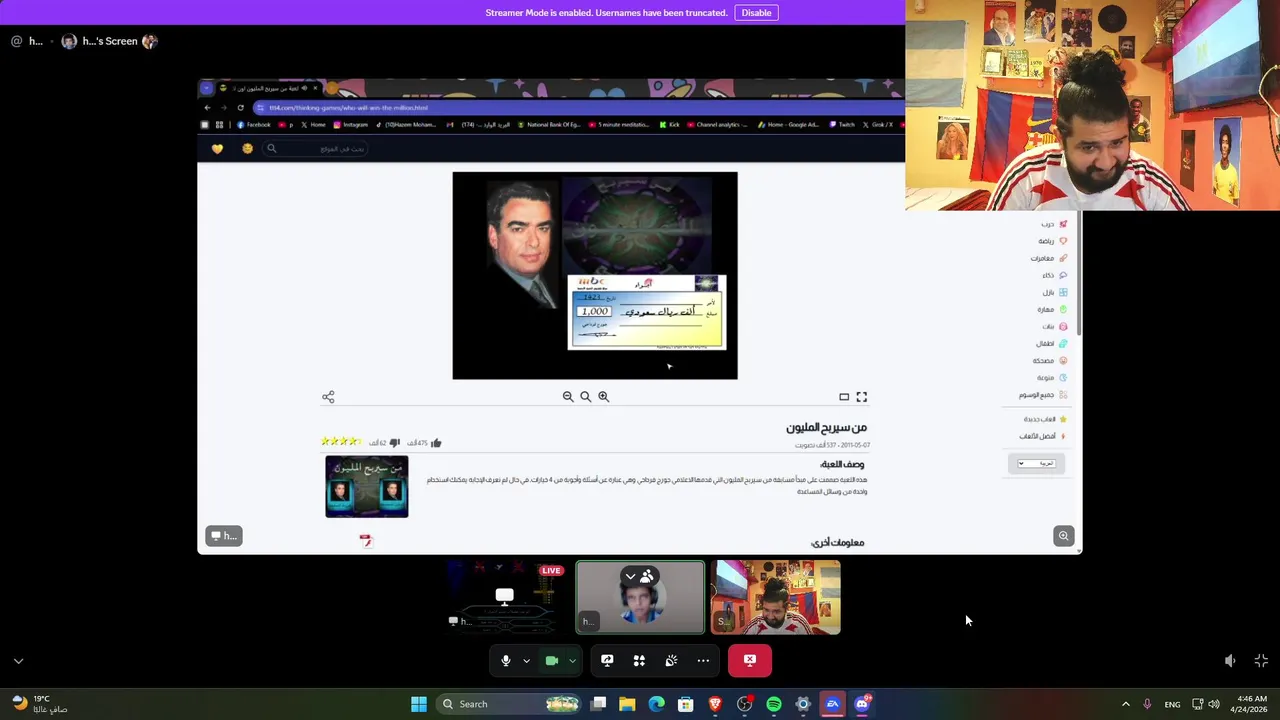
Task: Toggle theater mode rectangle icon
Action: (844, 397)
